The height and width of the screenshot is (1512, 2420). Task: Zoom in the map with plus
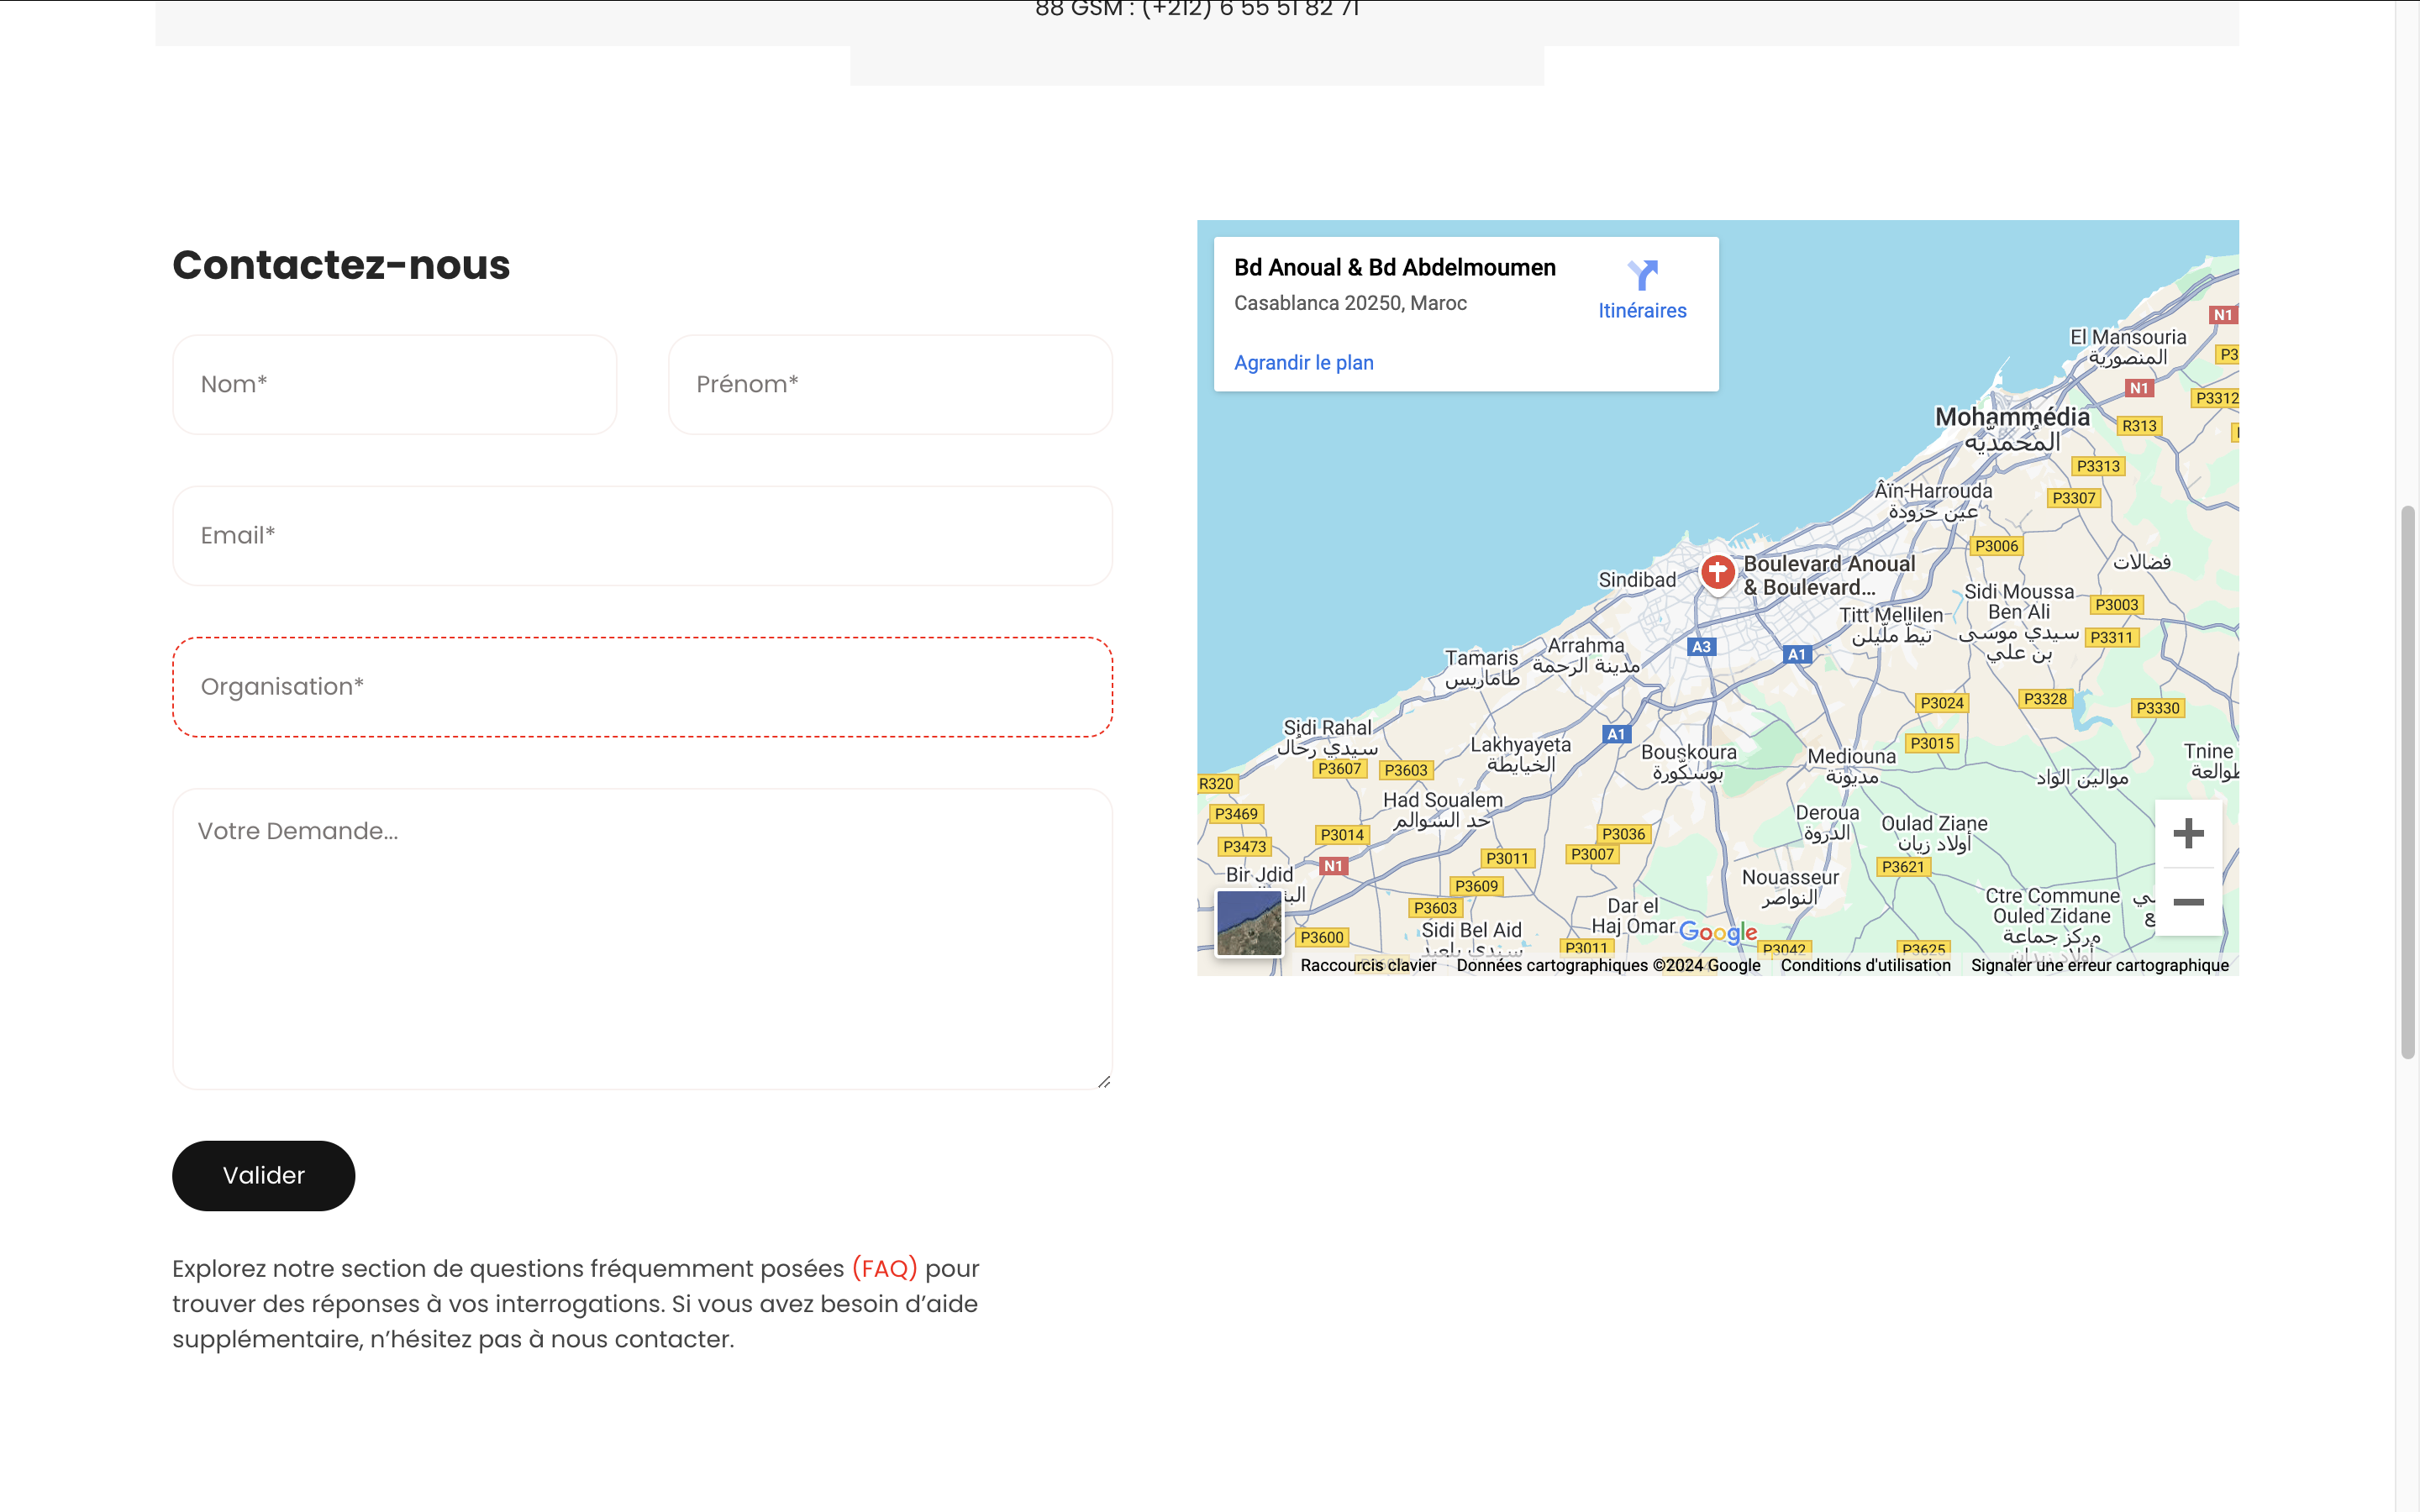[2188, 833]
